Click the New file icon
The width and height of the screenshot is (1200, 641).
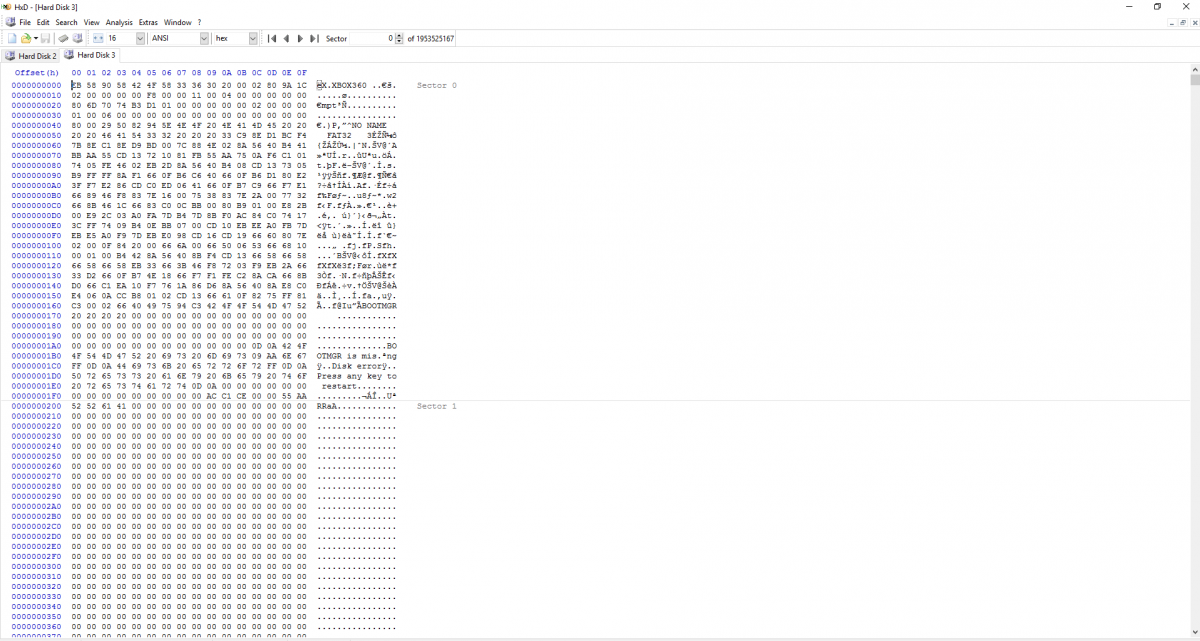pos(12,38)
